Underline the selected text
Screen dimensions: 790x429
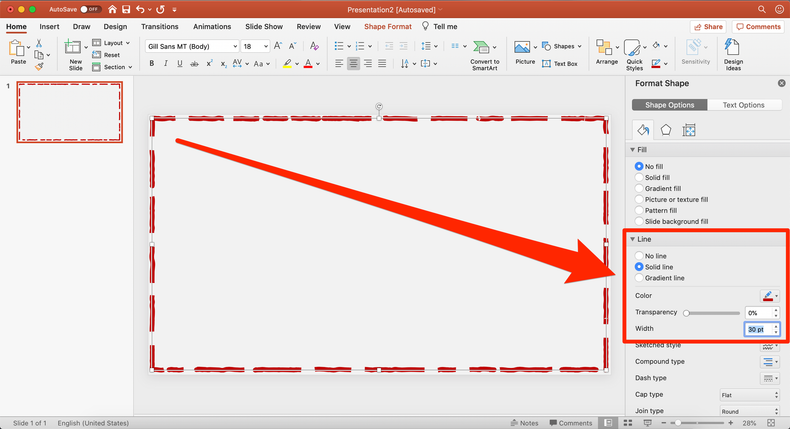coord(179,64)
